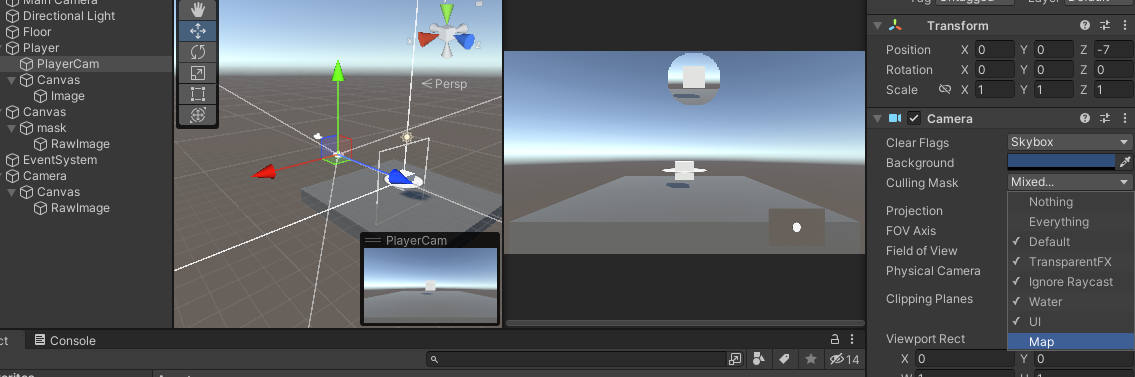The image size is (1135, 377).
Task: Toggle constrained proportions link on Scale
Action: (944, 90)
